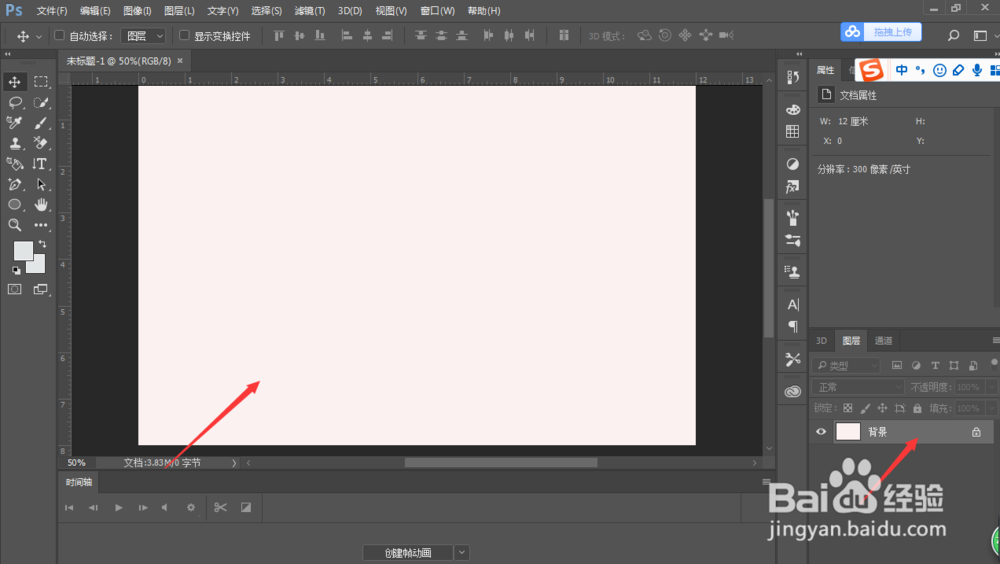Open the Paragraph panel icon
This screenshot has width=1000, height=564.
coord(793,327)
